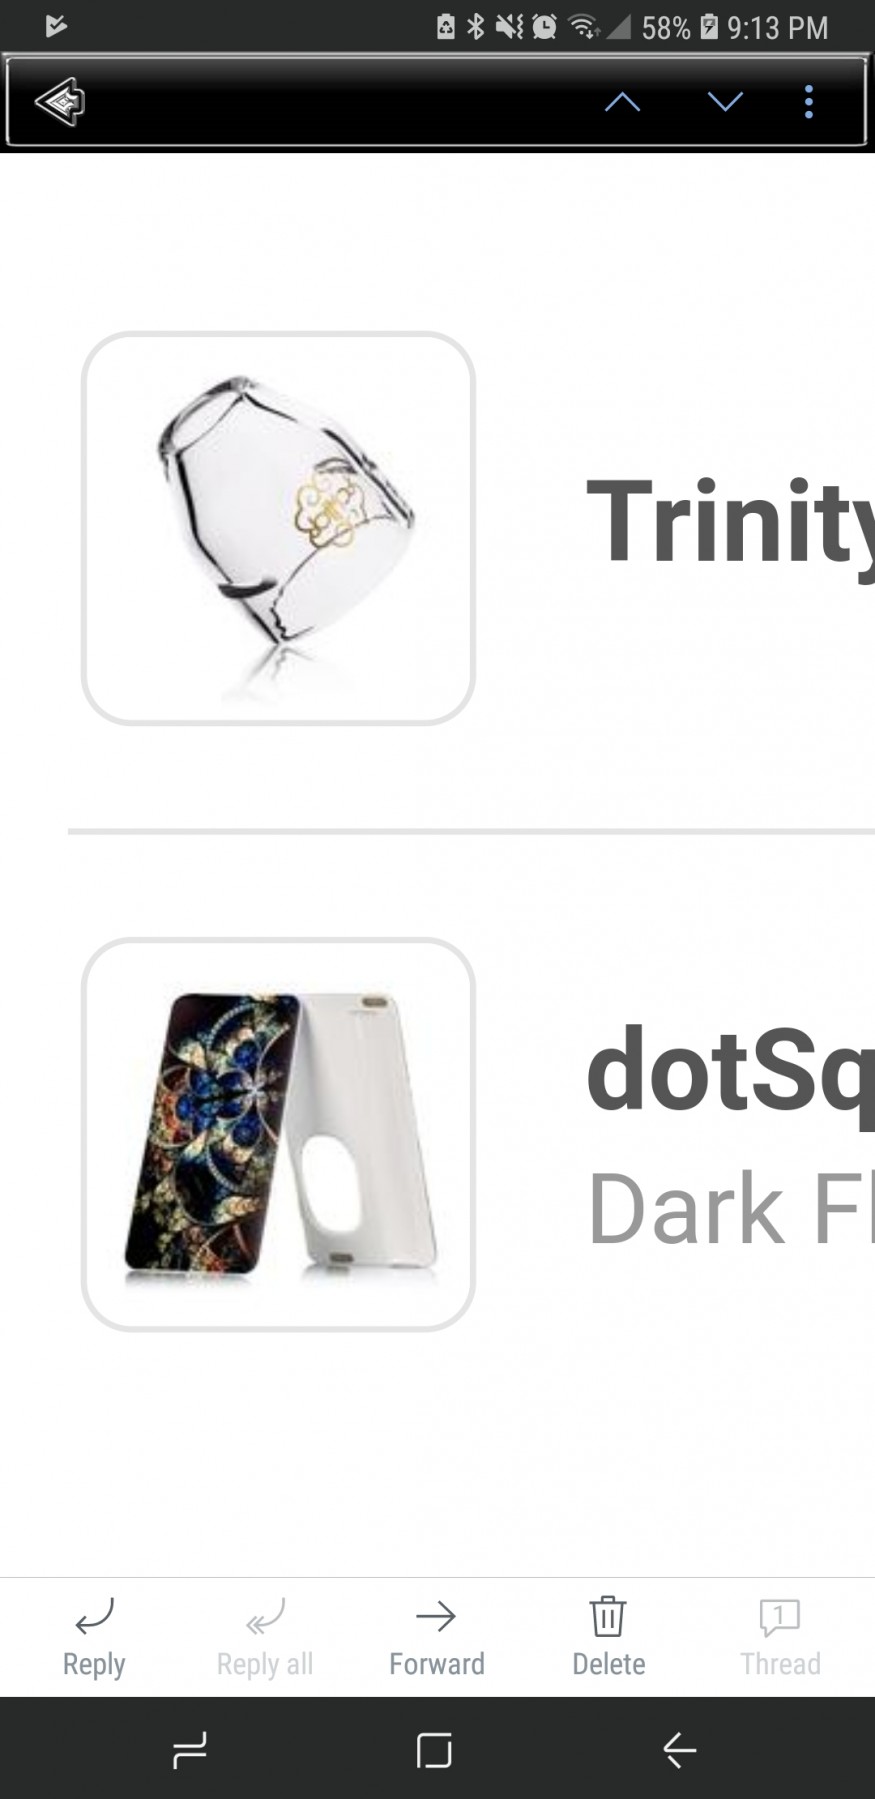Go to next email with down chevron
This screenshot has height=1799, width=875.
(x=725, y=102)
